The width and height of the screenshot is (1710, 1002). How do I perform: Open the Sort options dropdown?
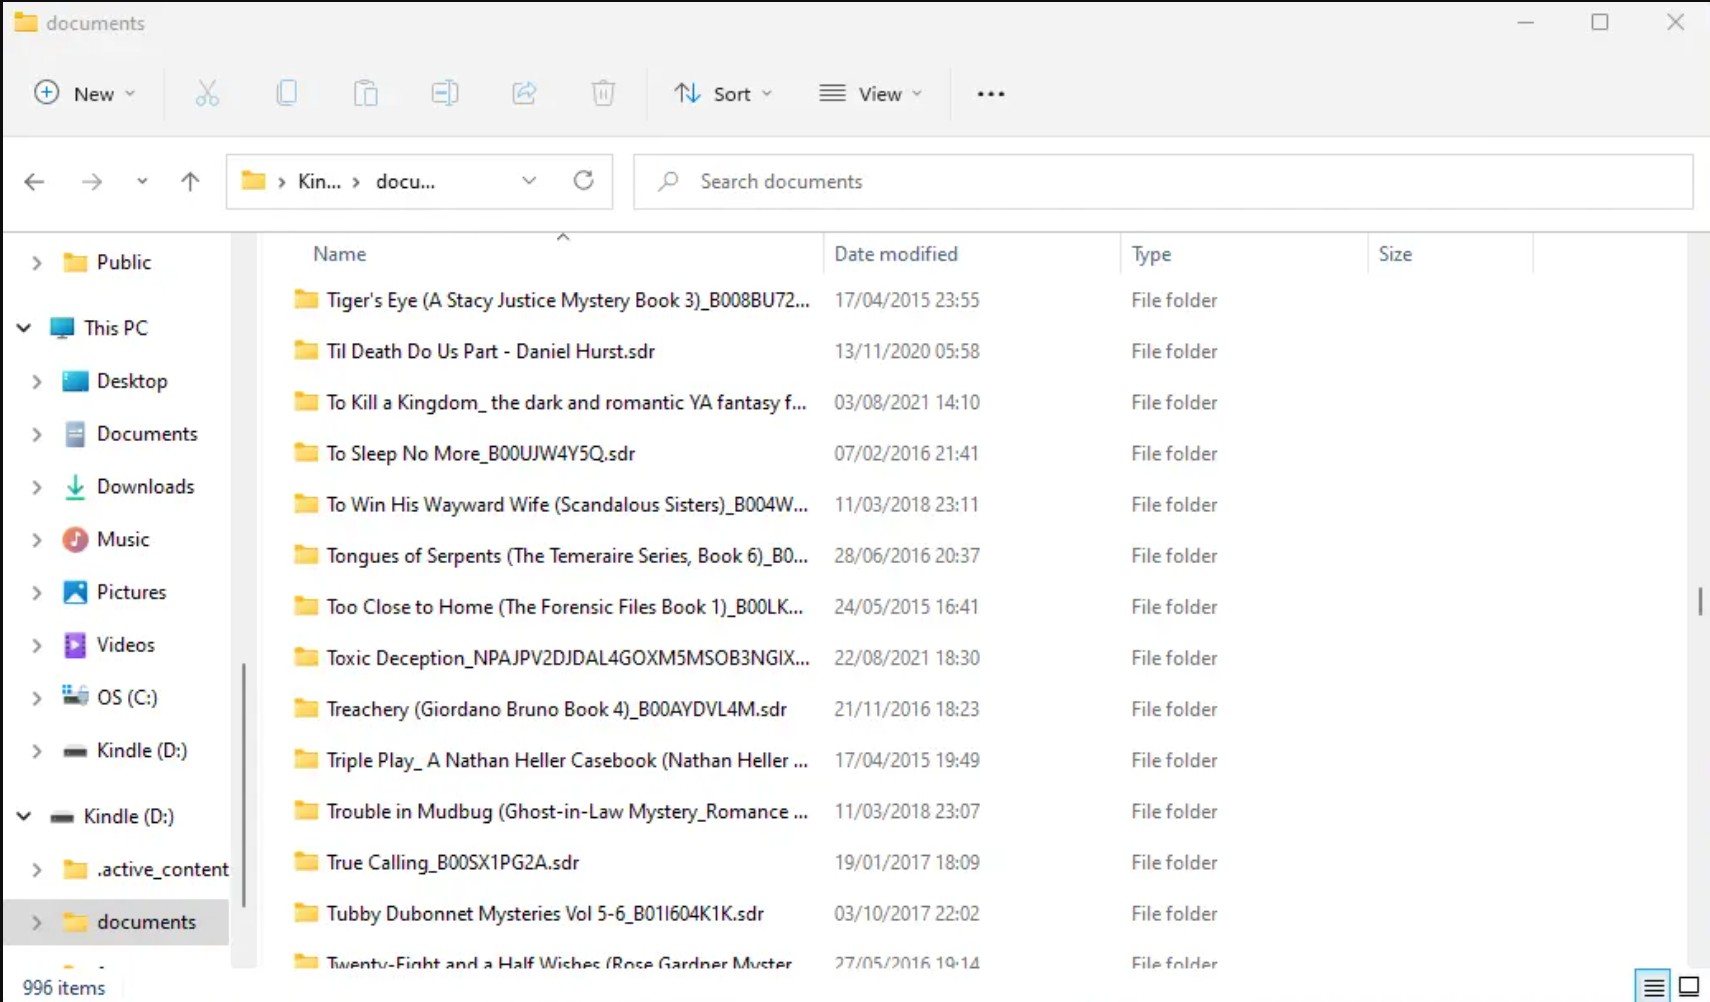(723, 94)
